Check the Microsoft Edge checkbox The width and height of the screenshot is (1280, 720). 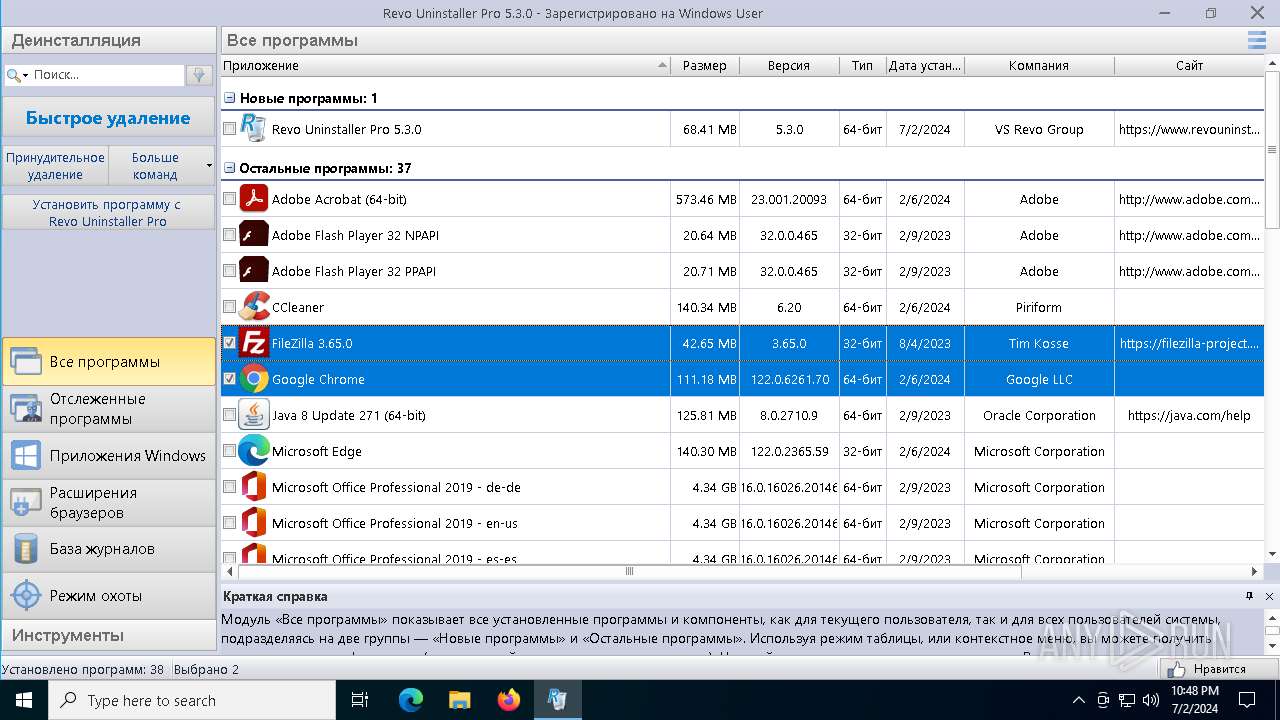tap(230, 451)
